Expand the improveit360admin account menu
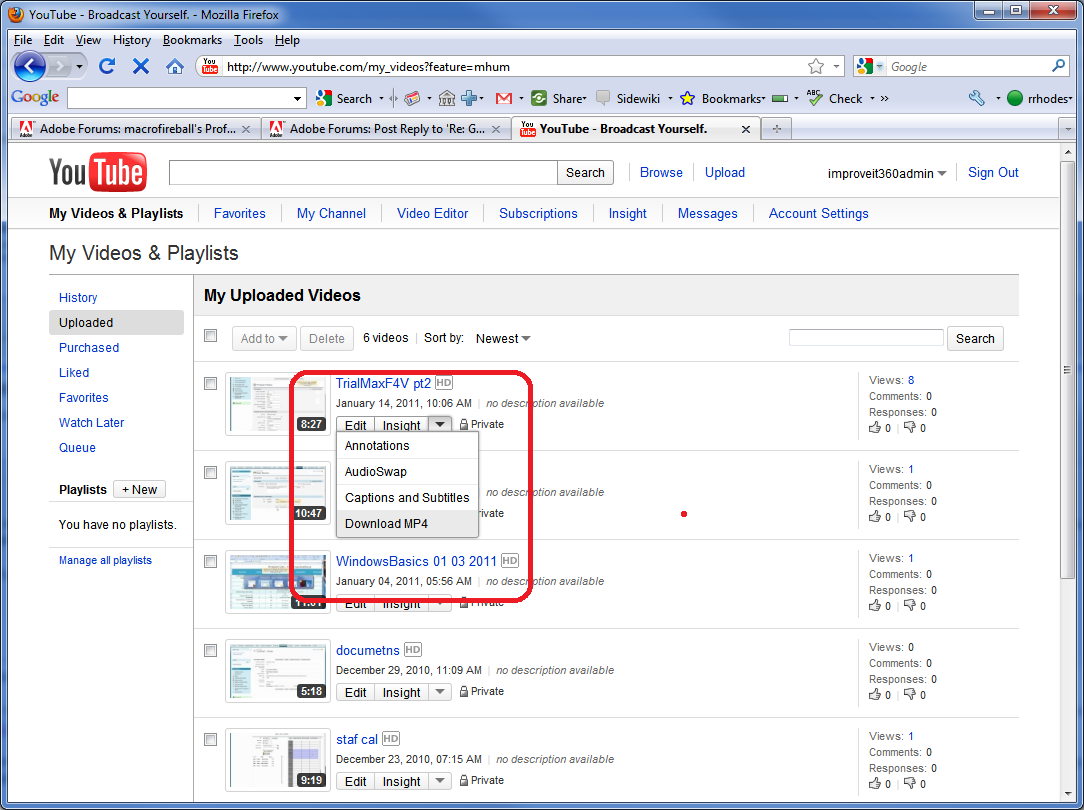 click(x=887, y=173)
